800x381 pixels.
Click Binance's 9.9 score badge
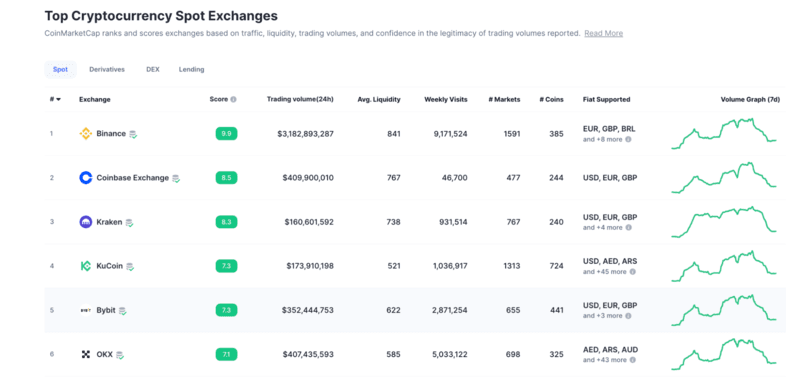pos(226,134)
